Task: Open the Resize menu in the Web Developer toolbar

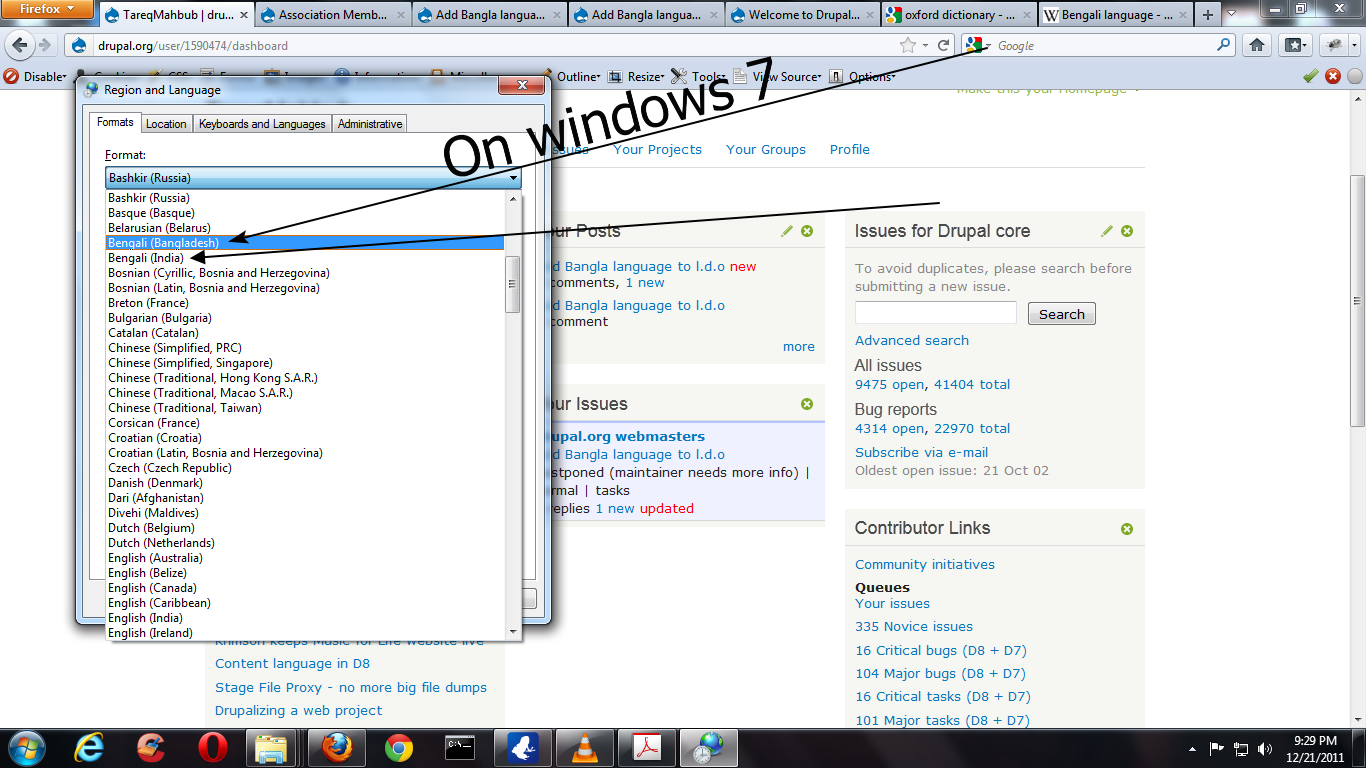Action: [637, 77]
